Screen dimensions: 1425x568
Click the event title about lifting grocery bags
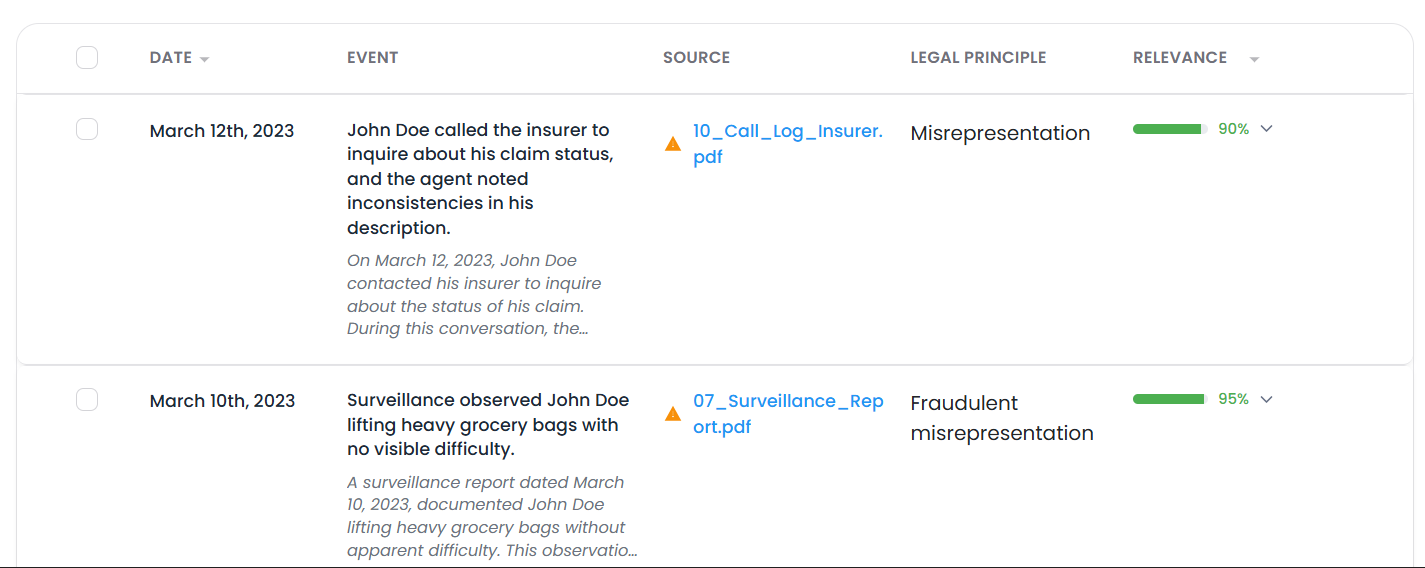[487, 425]
